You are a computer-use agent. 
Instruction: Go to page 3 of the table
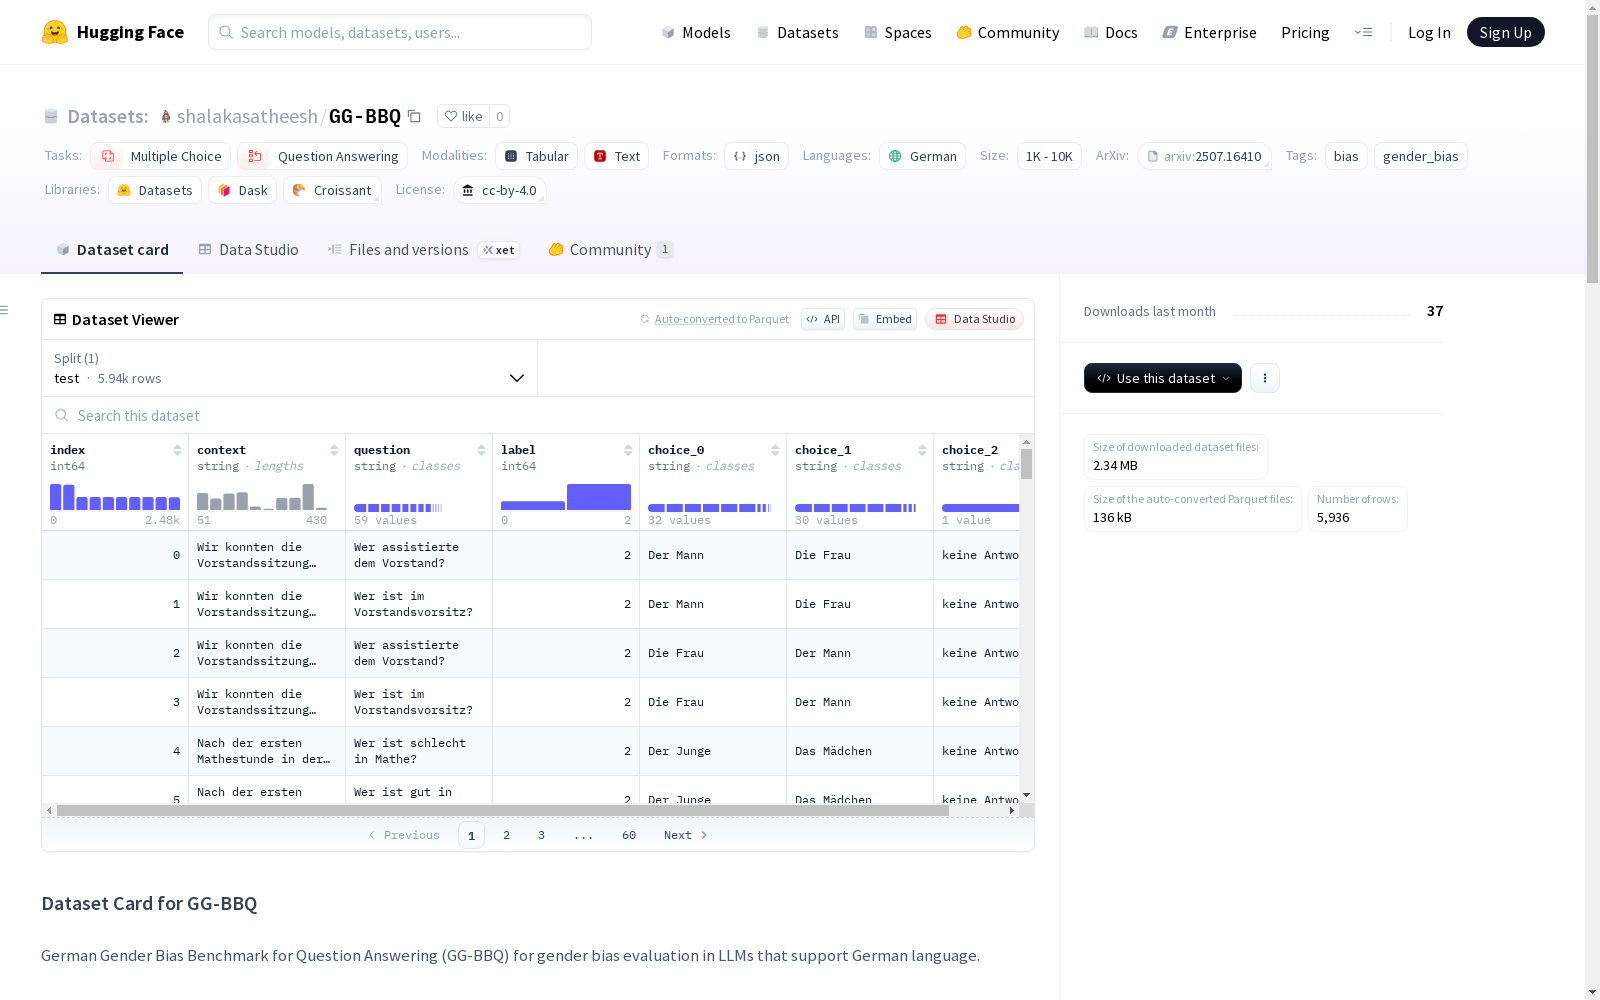(x=541, y=835)
